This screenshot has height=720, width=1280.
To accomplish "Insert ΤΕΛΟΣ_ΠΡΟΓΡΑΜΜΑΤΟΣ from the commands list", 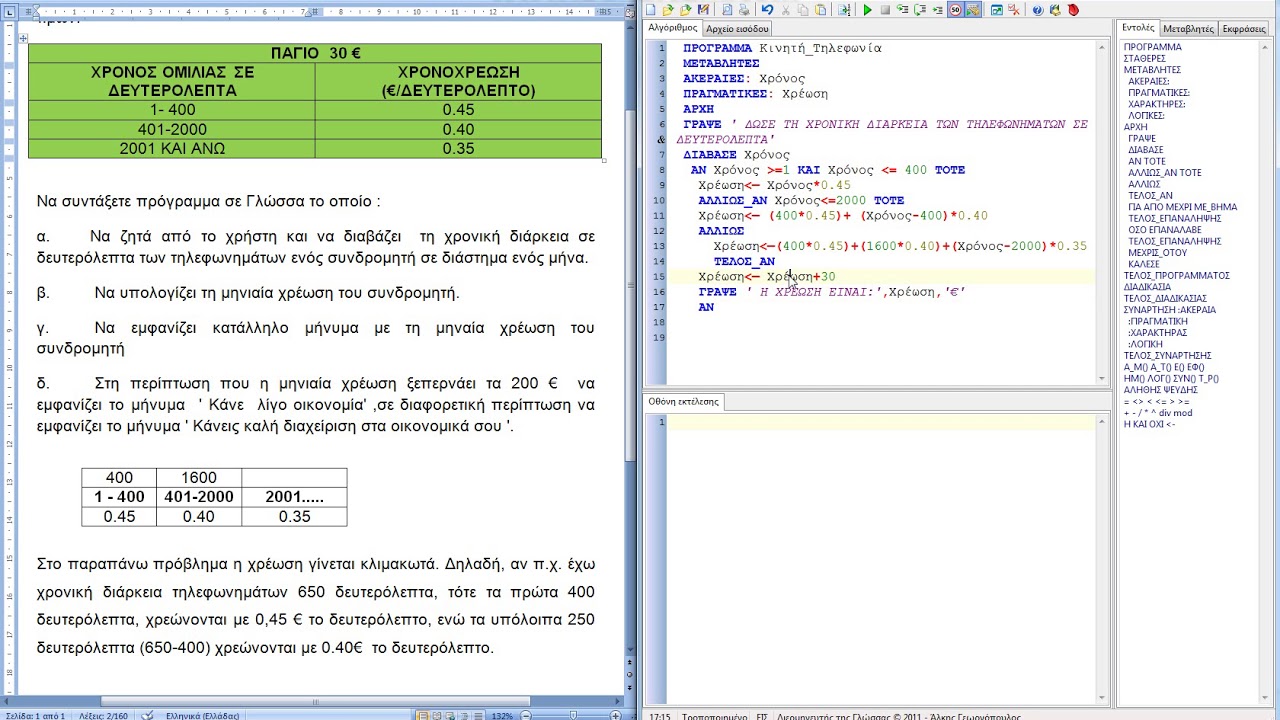I will (1176, 275).
